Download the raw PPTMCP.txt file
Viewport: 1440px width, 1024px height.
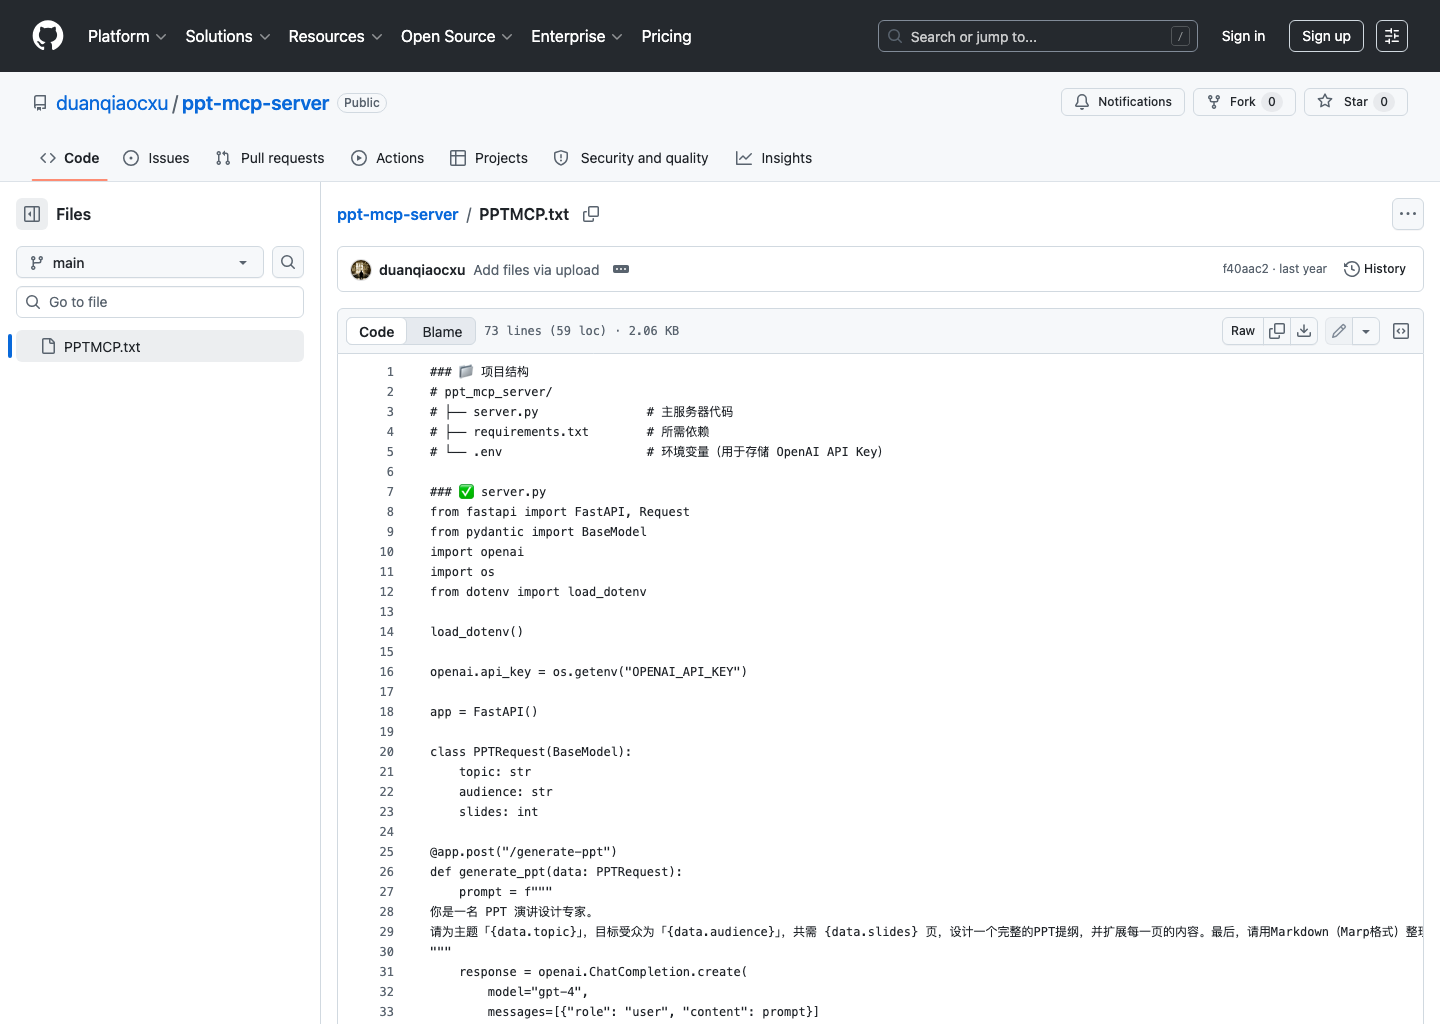pos(1304,331)
